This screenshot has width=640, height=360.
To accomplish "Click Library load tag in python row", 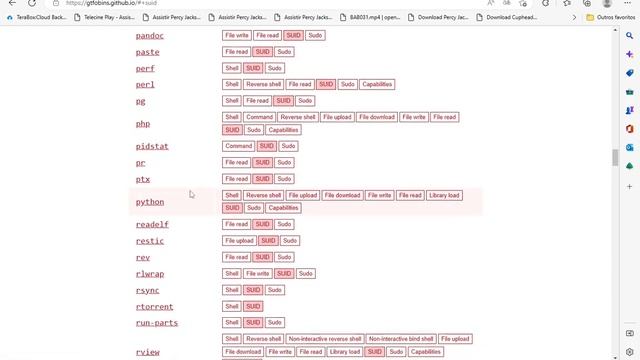I will click(x=444, y=196).
